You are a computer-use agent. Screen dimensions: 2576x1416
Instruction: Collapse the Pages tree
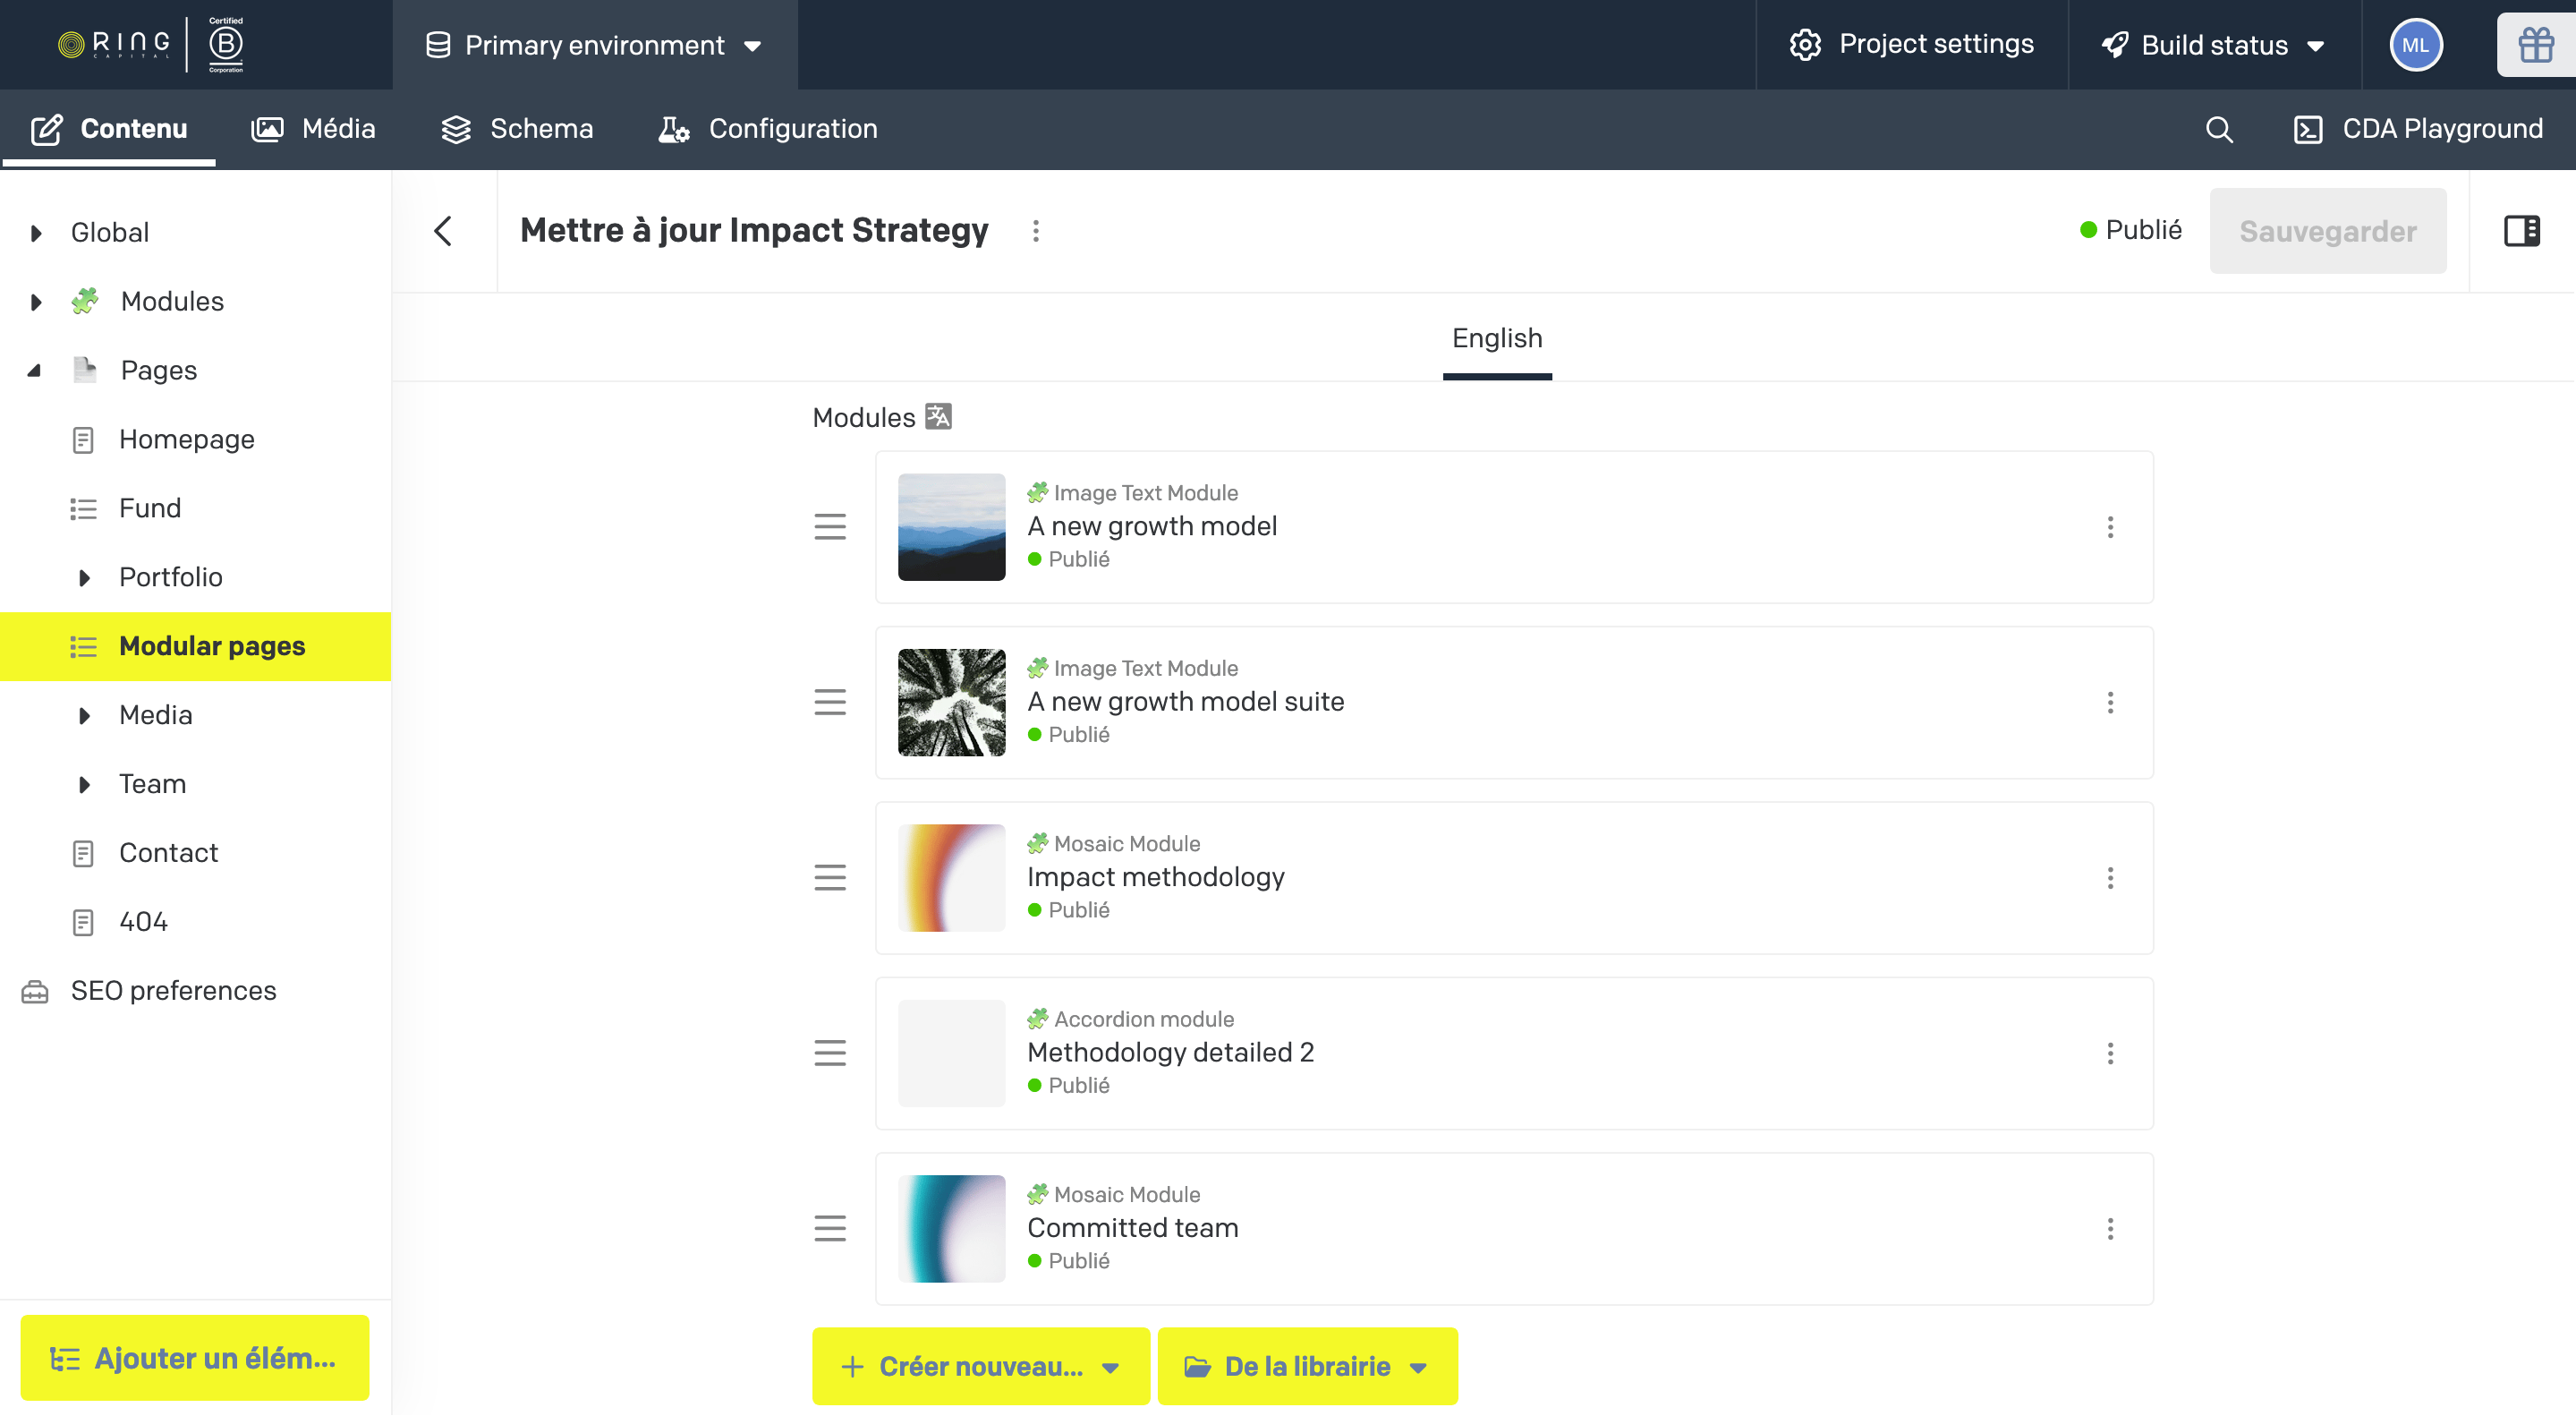tap(35, 369)
